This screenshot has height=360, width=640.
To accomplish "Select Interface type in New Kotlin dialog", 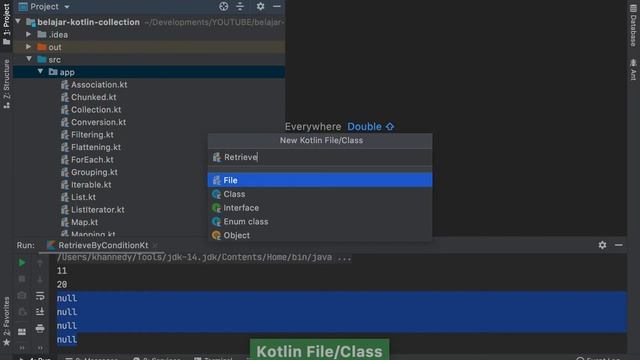I will click(x=320, y=208).
